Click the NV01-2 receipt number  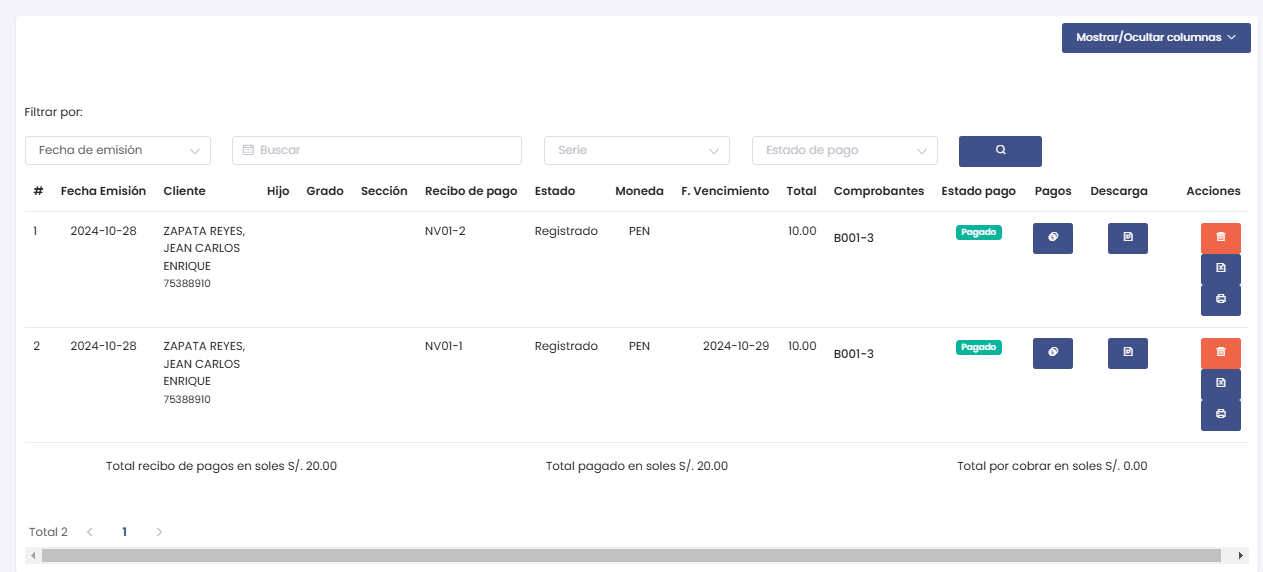click(x=445, y=231)
